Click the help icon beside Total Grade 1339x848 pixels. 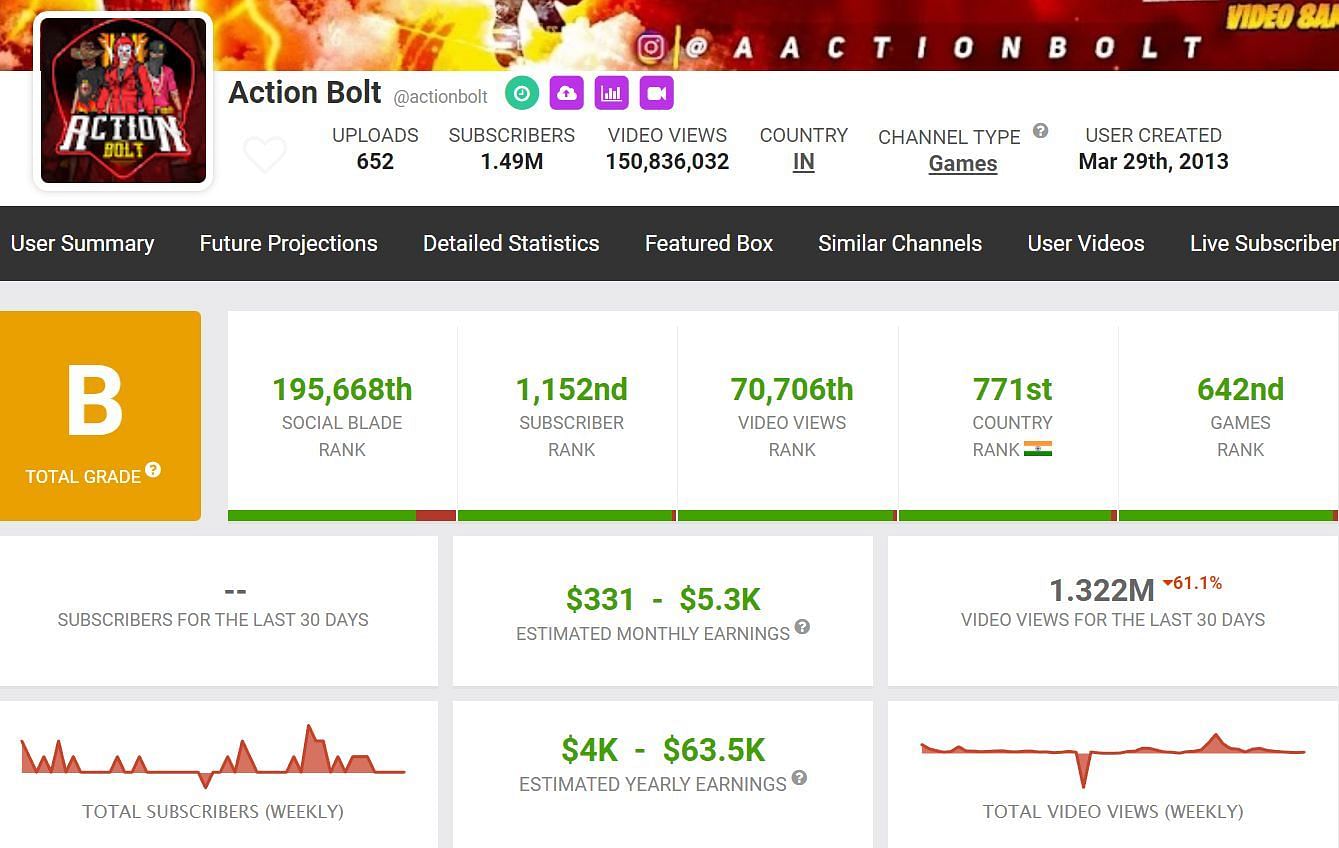pos(153,469)
